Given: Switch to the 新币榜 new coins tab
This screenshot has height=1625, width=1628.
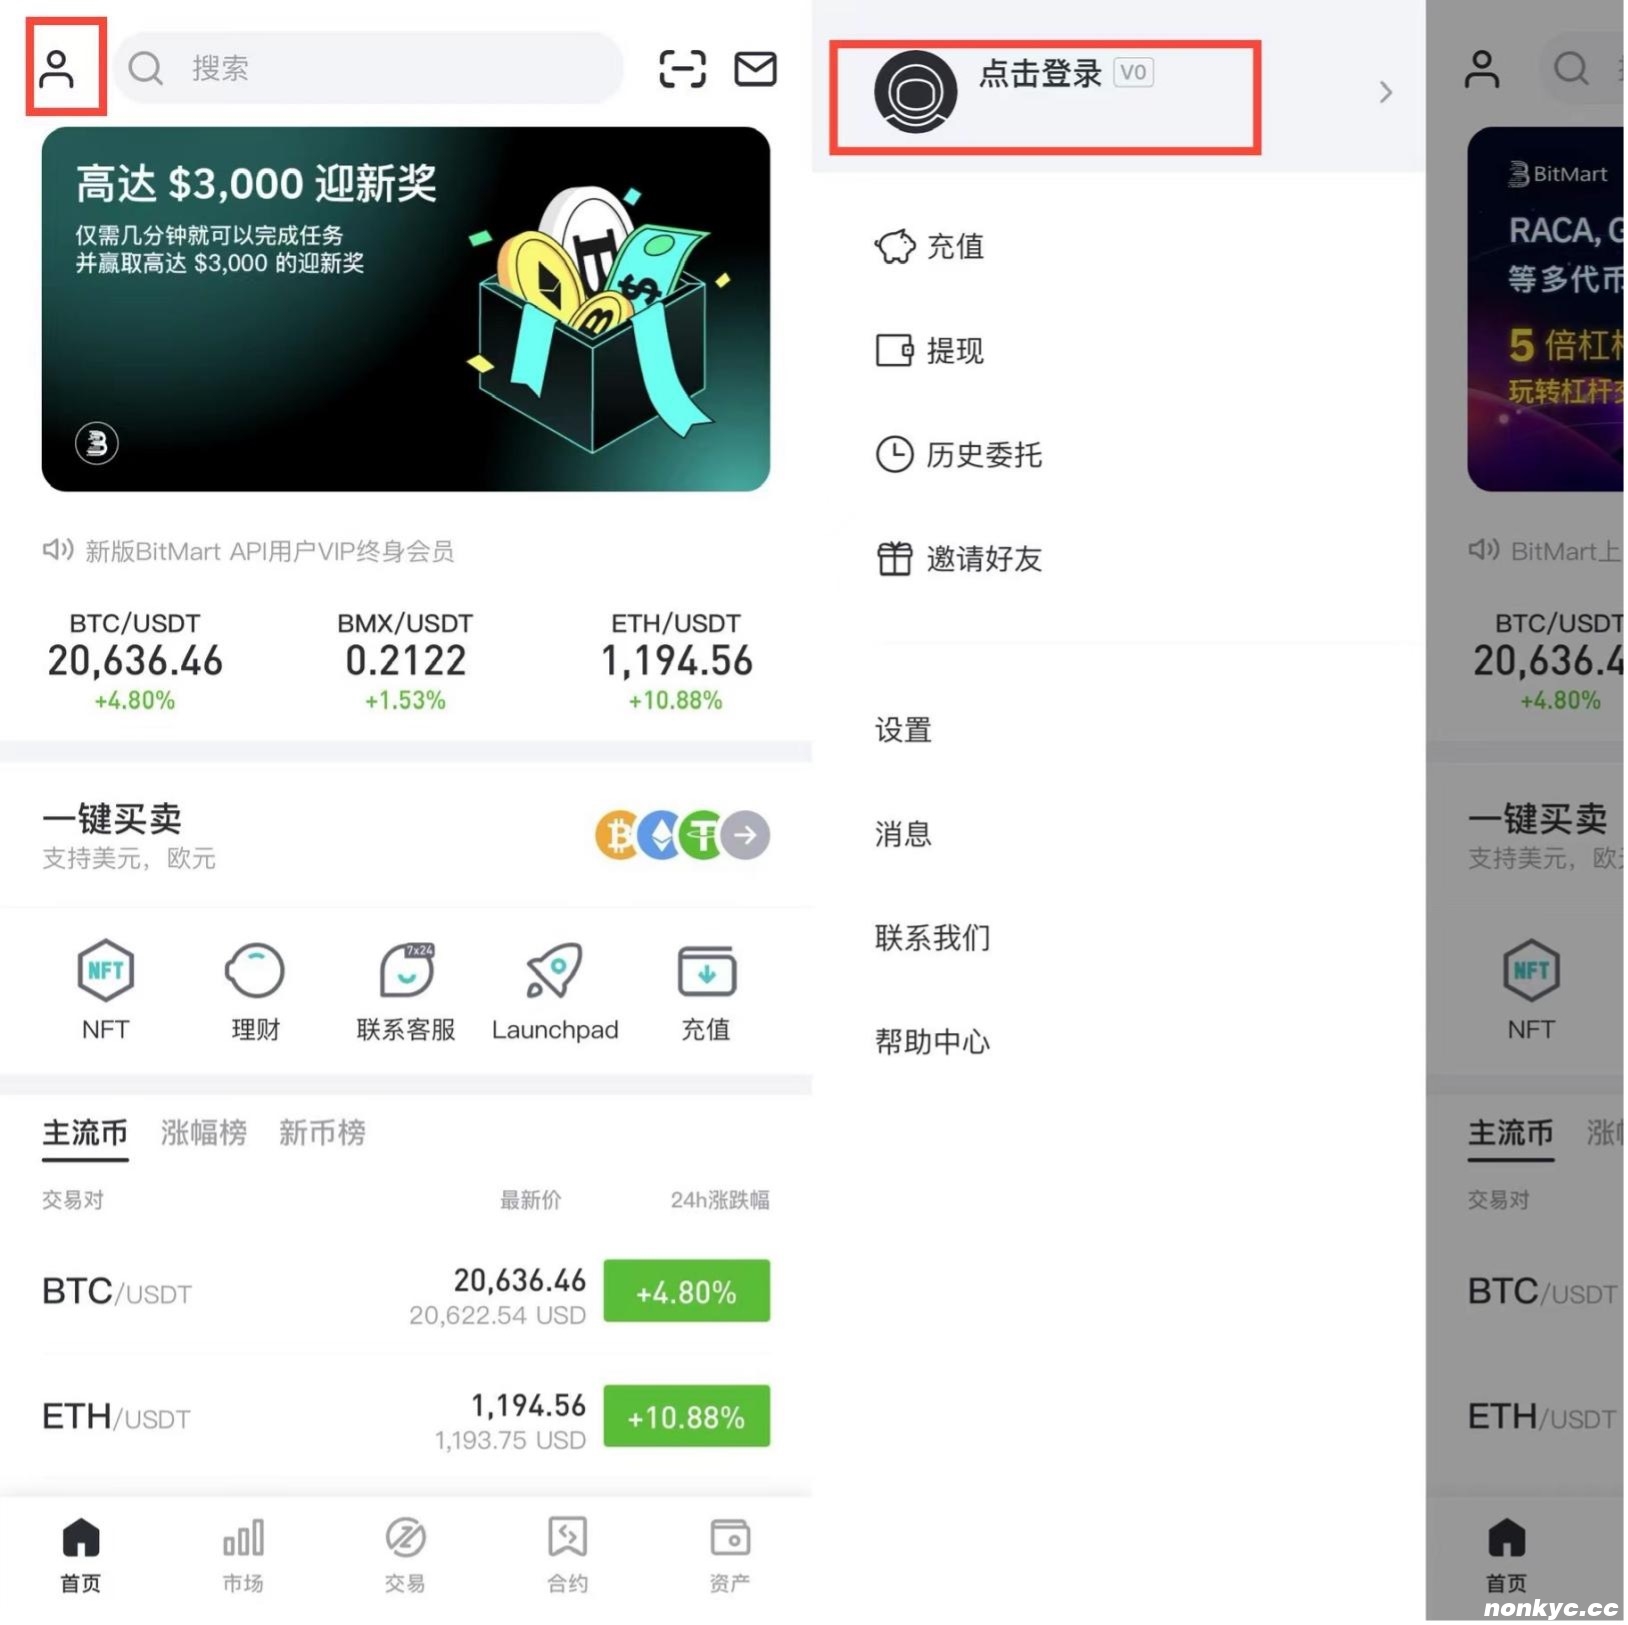Looking at the screenshot, I should click(x=322, y=1132).
